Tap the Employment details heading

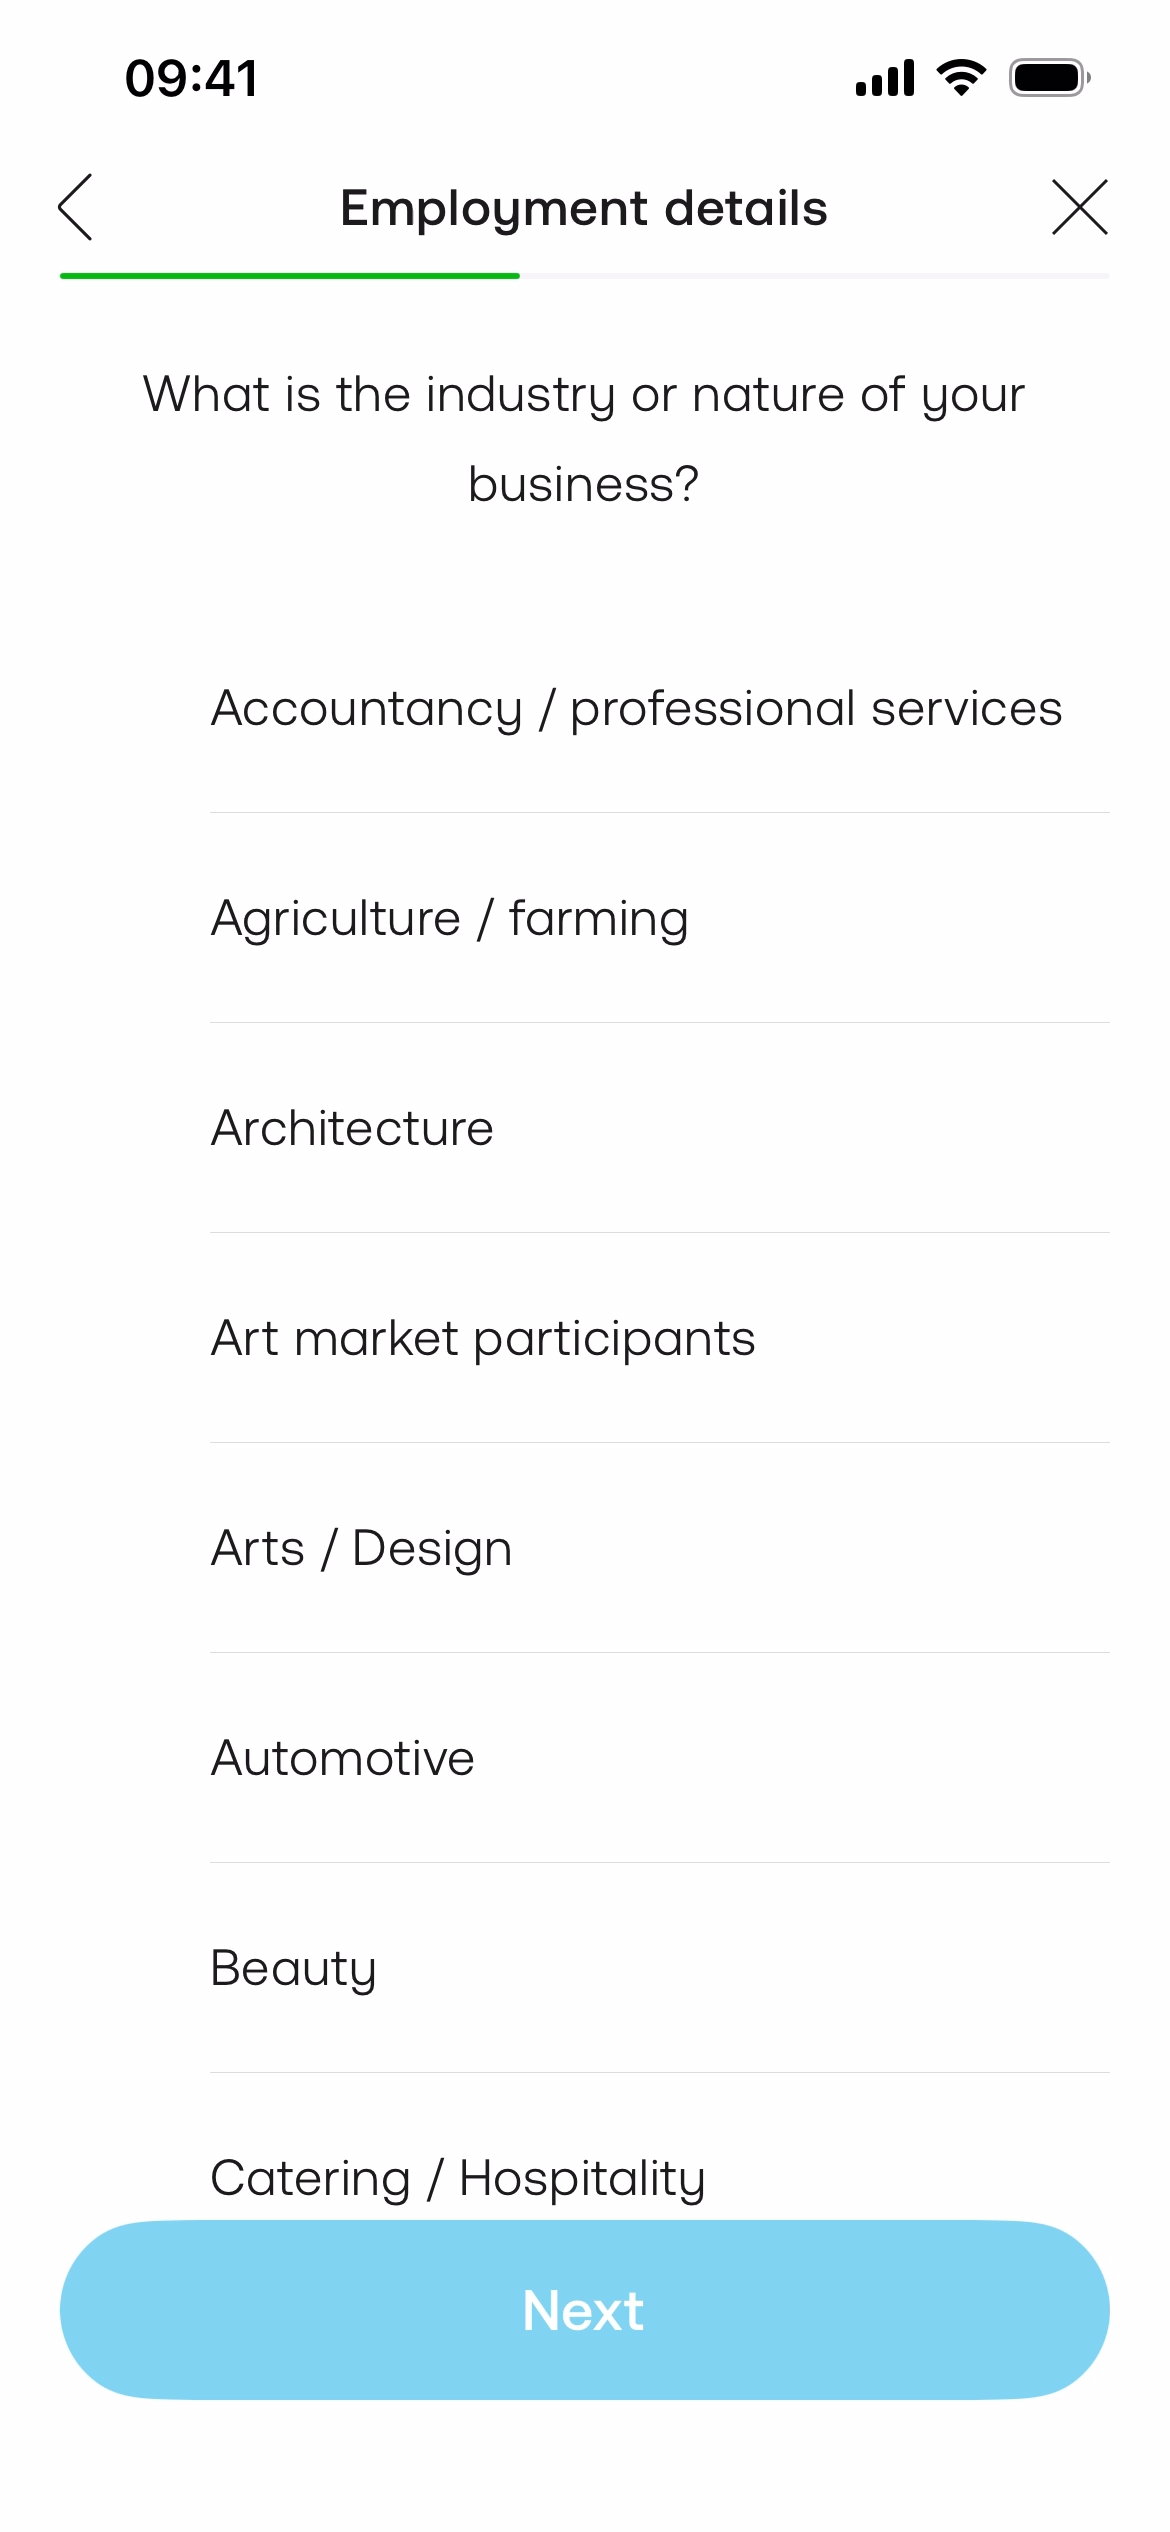(584, 208)
